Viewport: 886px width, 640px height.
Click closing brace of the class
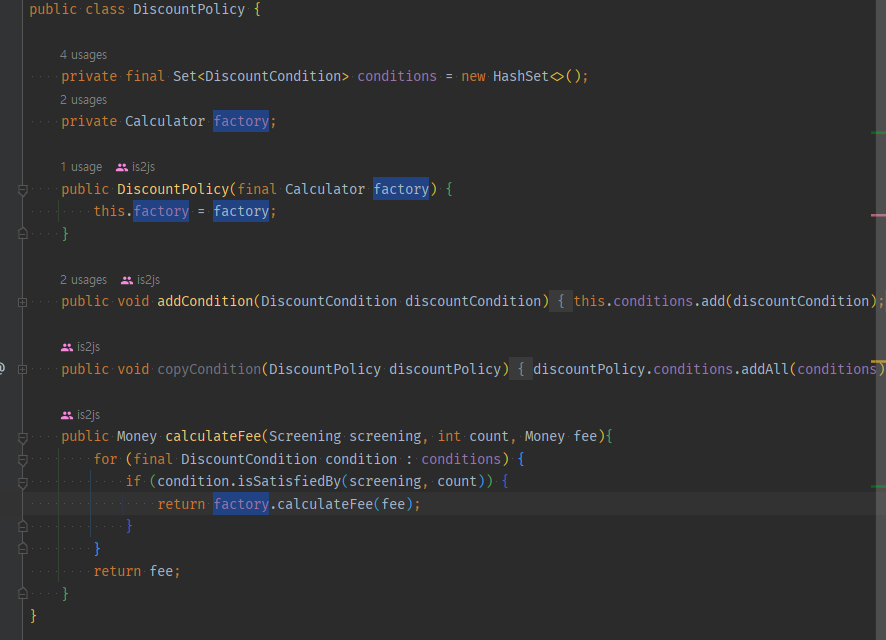click(33, 615)
